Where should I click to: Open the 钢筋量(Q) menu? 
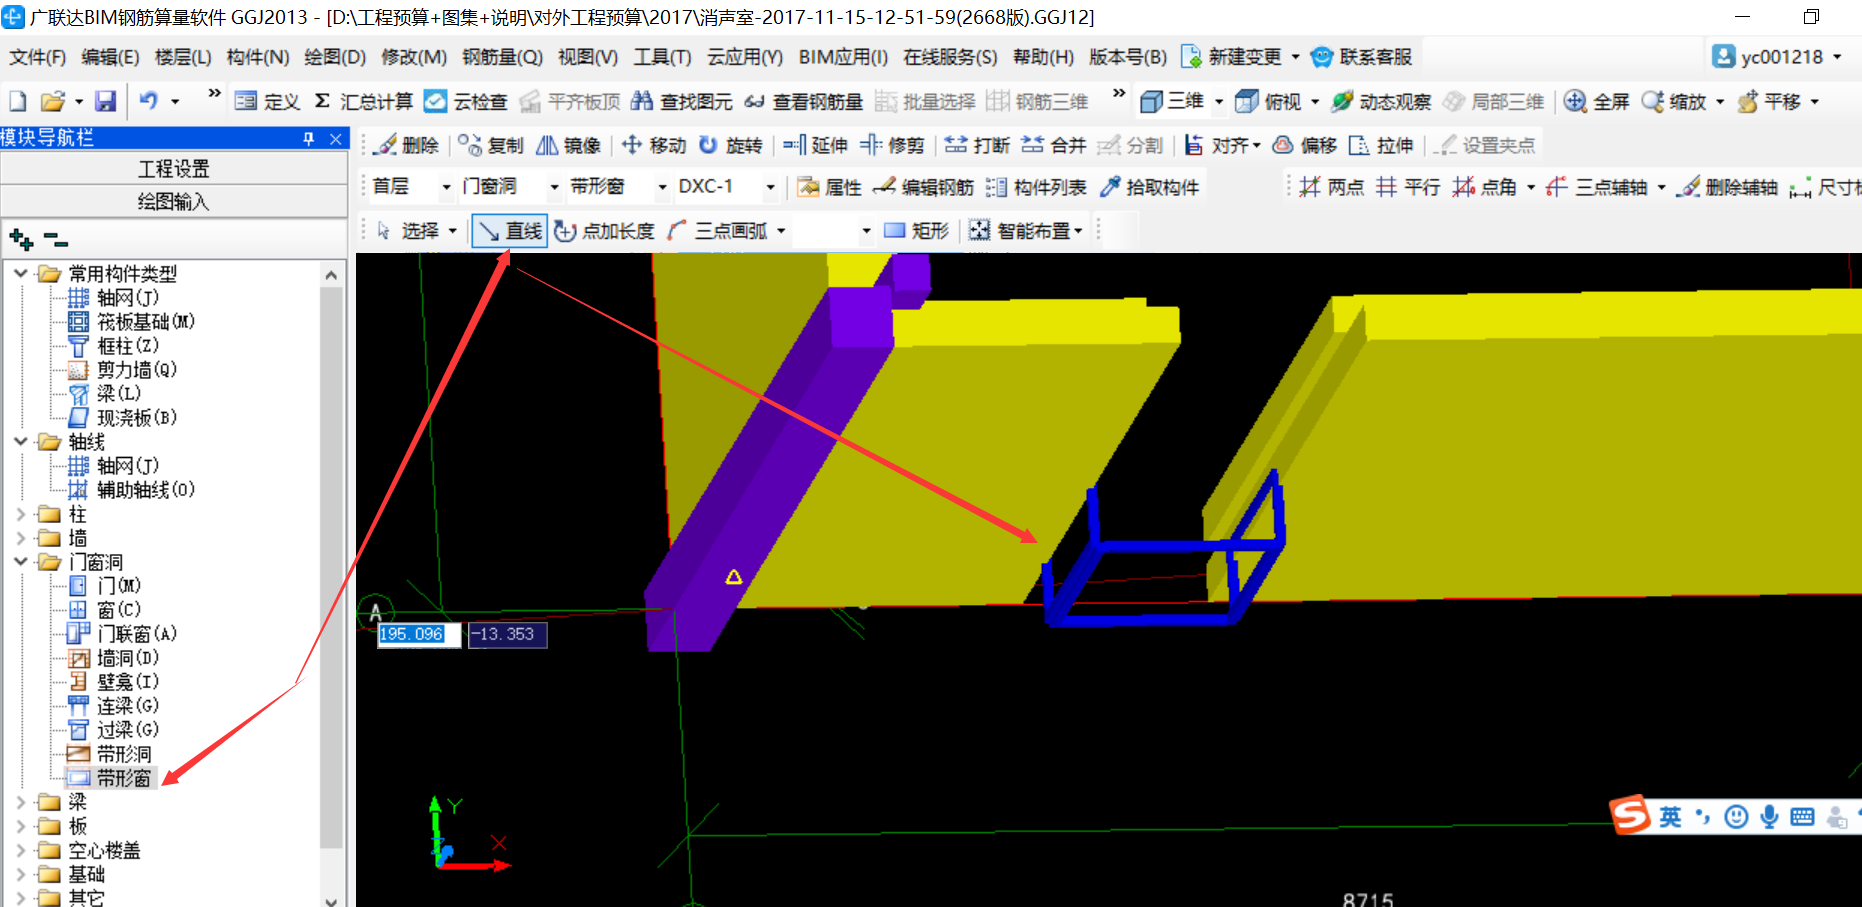(x=502, y=57)
